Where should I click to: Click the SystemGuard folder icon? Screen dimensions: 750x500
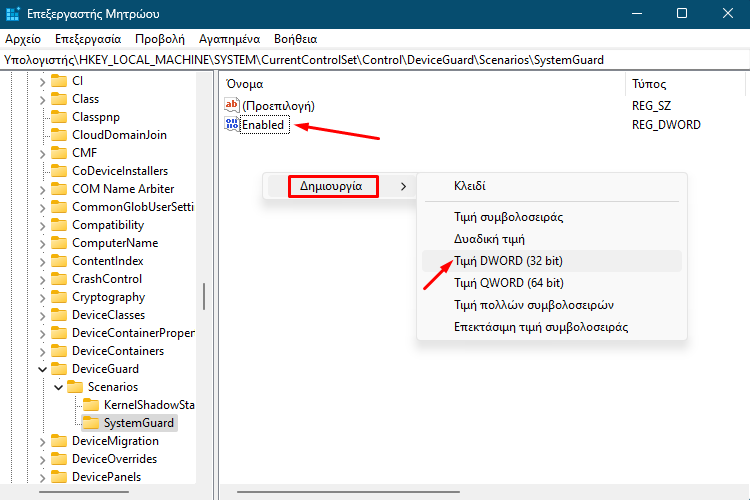91,423
